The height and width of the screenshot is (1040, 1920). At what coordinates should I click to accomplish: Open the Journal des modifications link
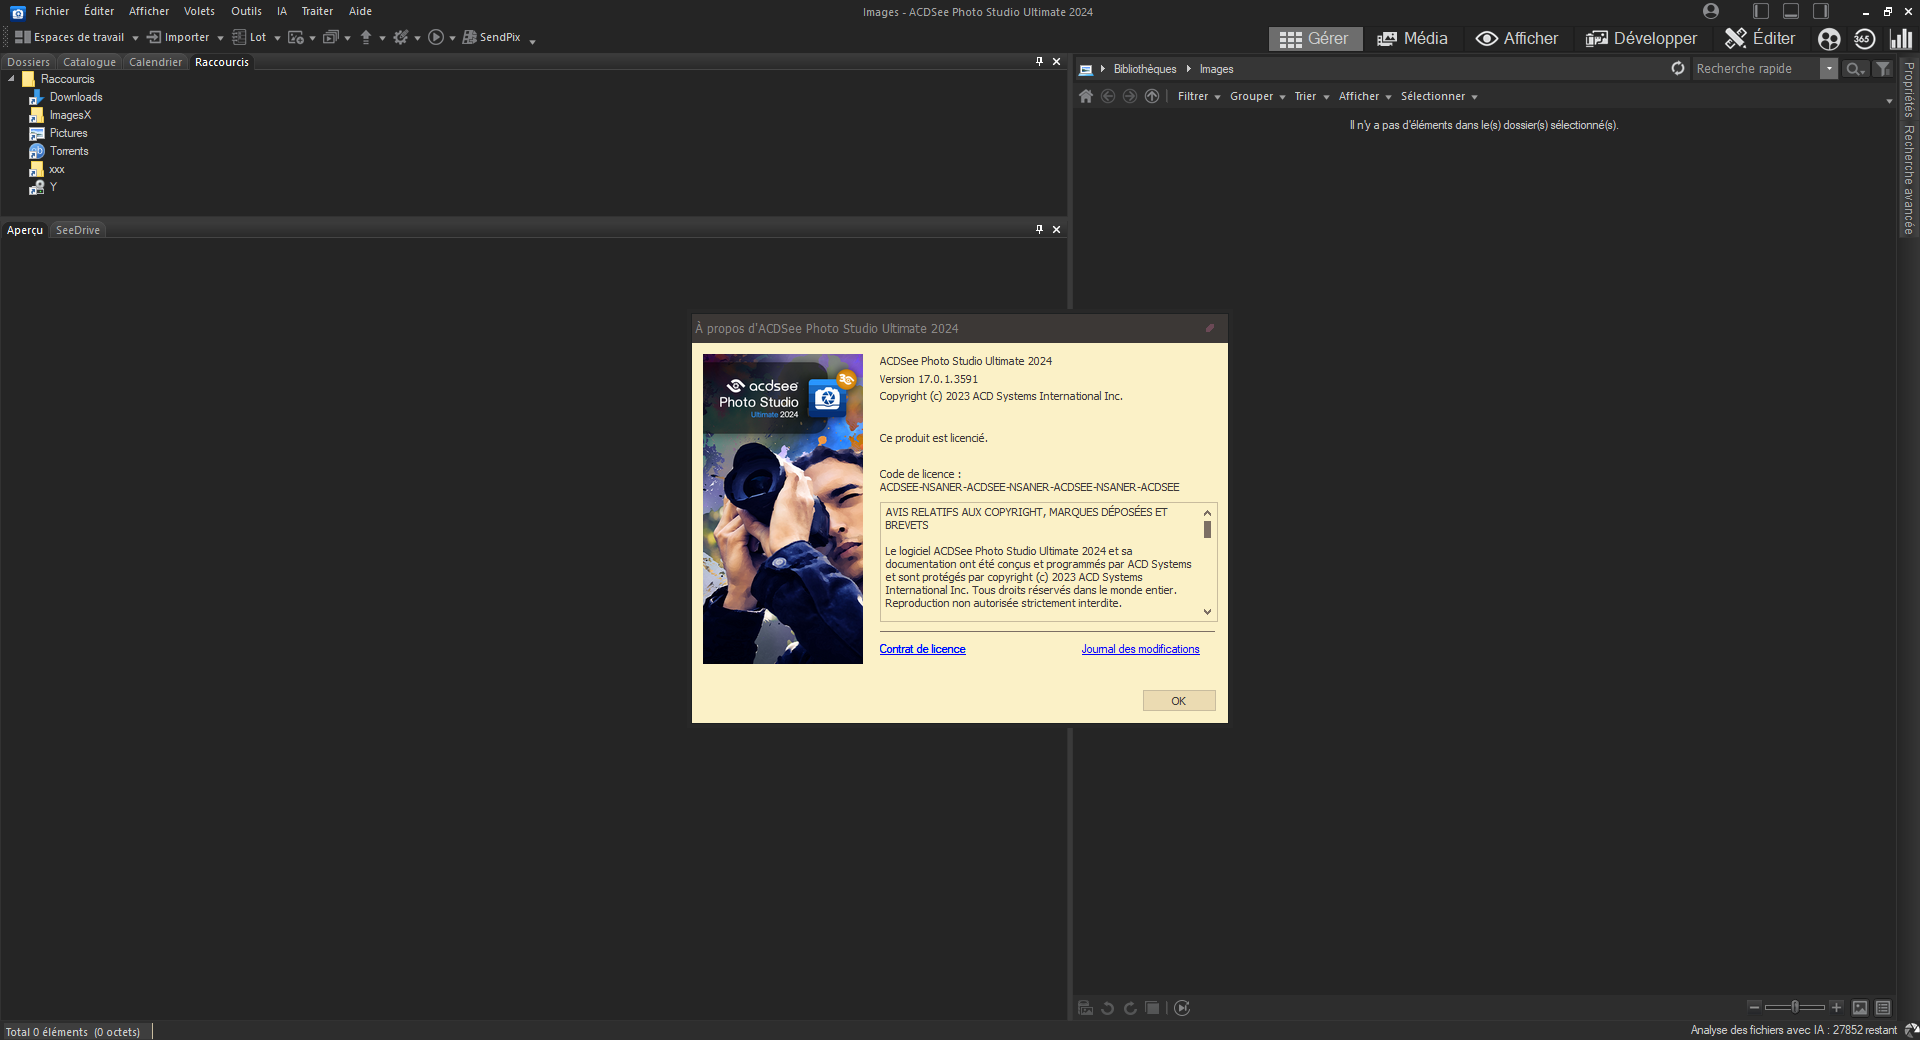click(1140, 649)
